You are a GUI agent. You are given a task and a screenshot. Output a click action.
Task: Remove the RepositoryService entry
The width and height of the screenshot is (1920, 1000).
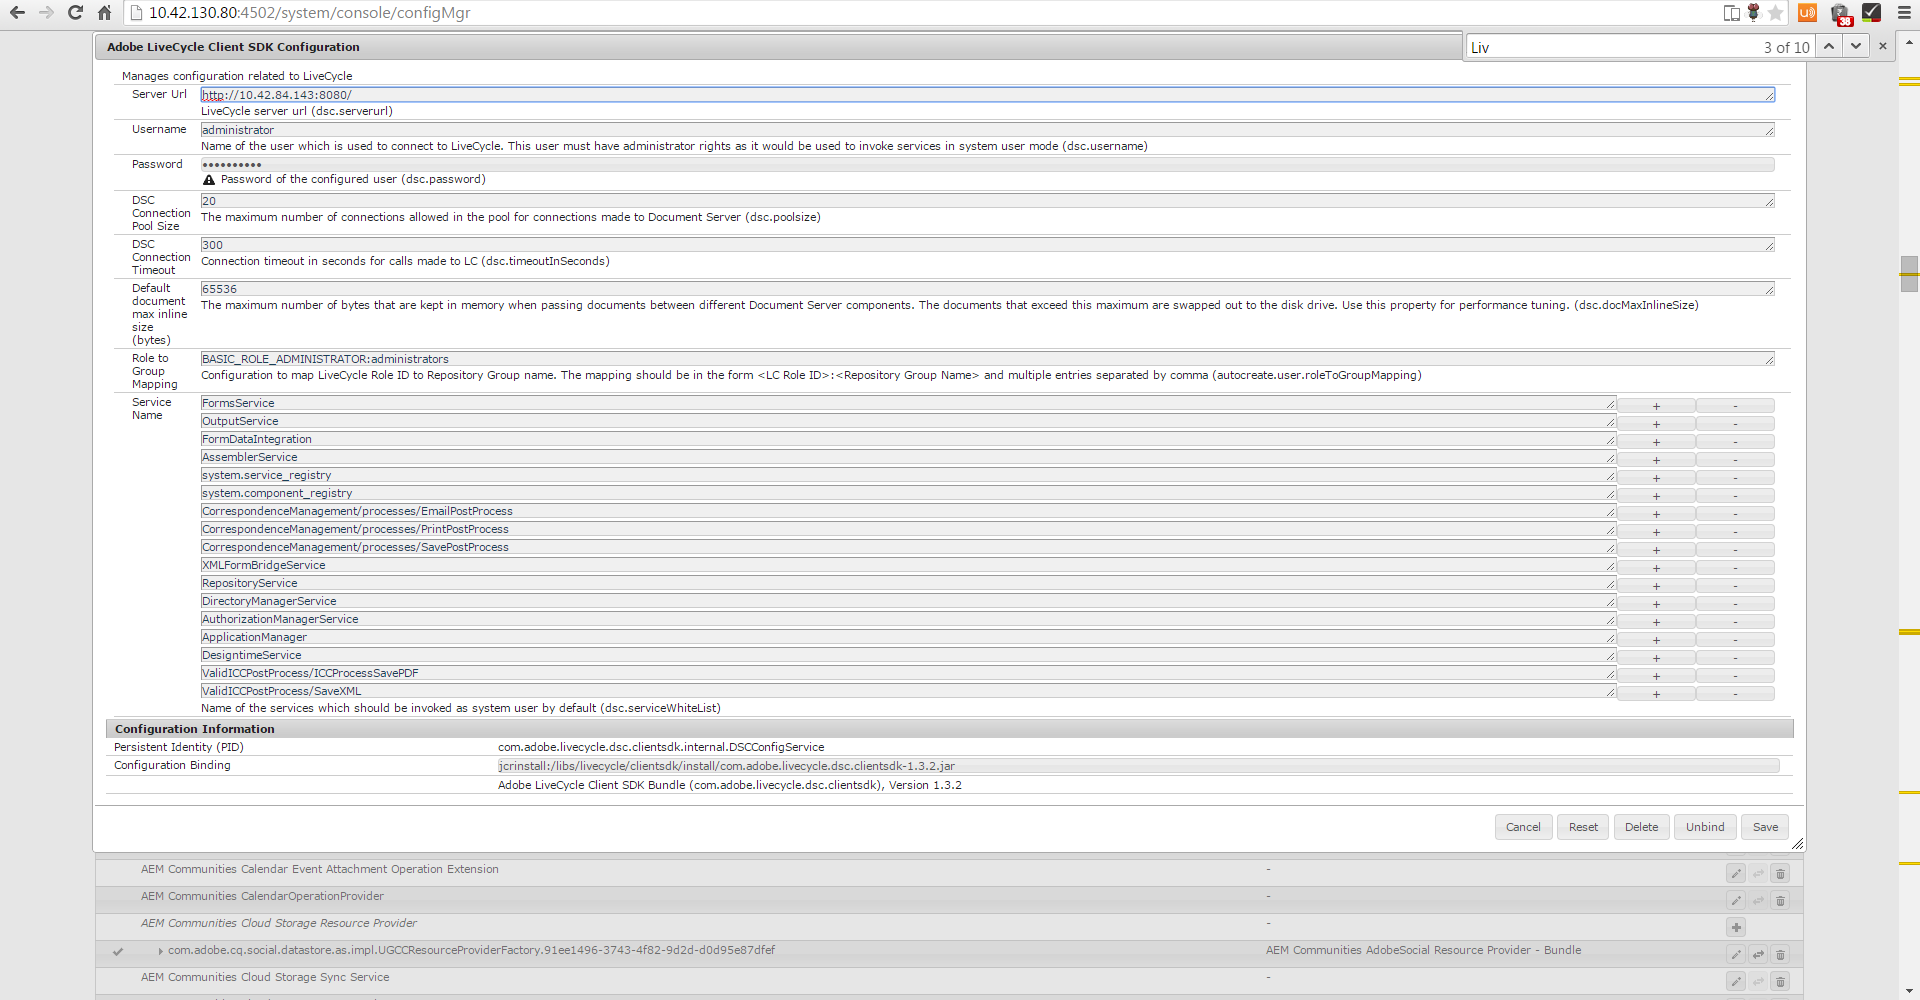[x=1735, y=585]
